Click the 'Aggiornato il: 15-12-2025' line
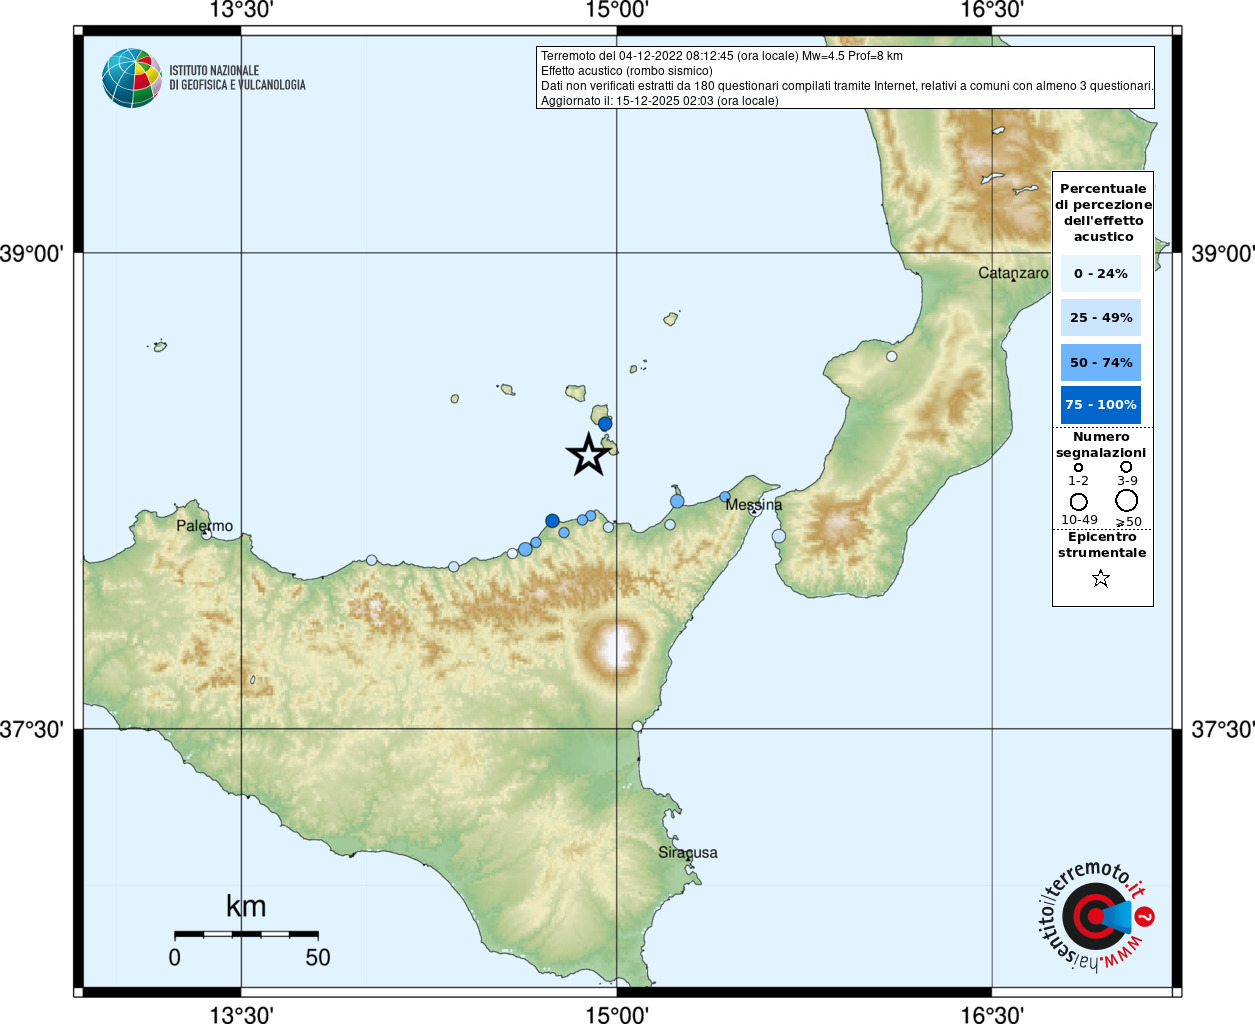The image size is (1255, 1024). point(660,101)
